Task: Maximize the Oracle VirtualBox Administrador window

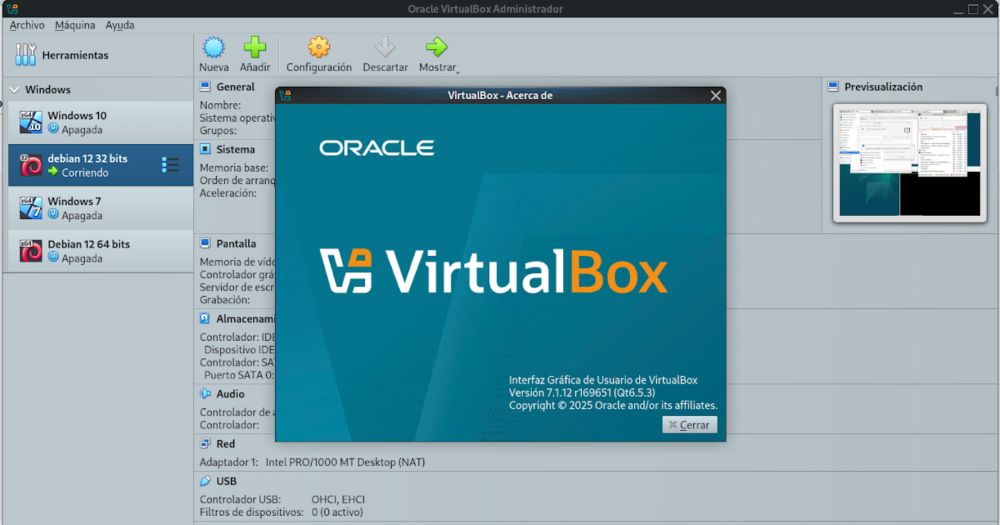Action: pos(973,9)
